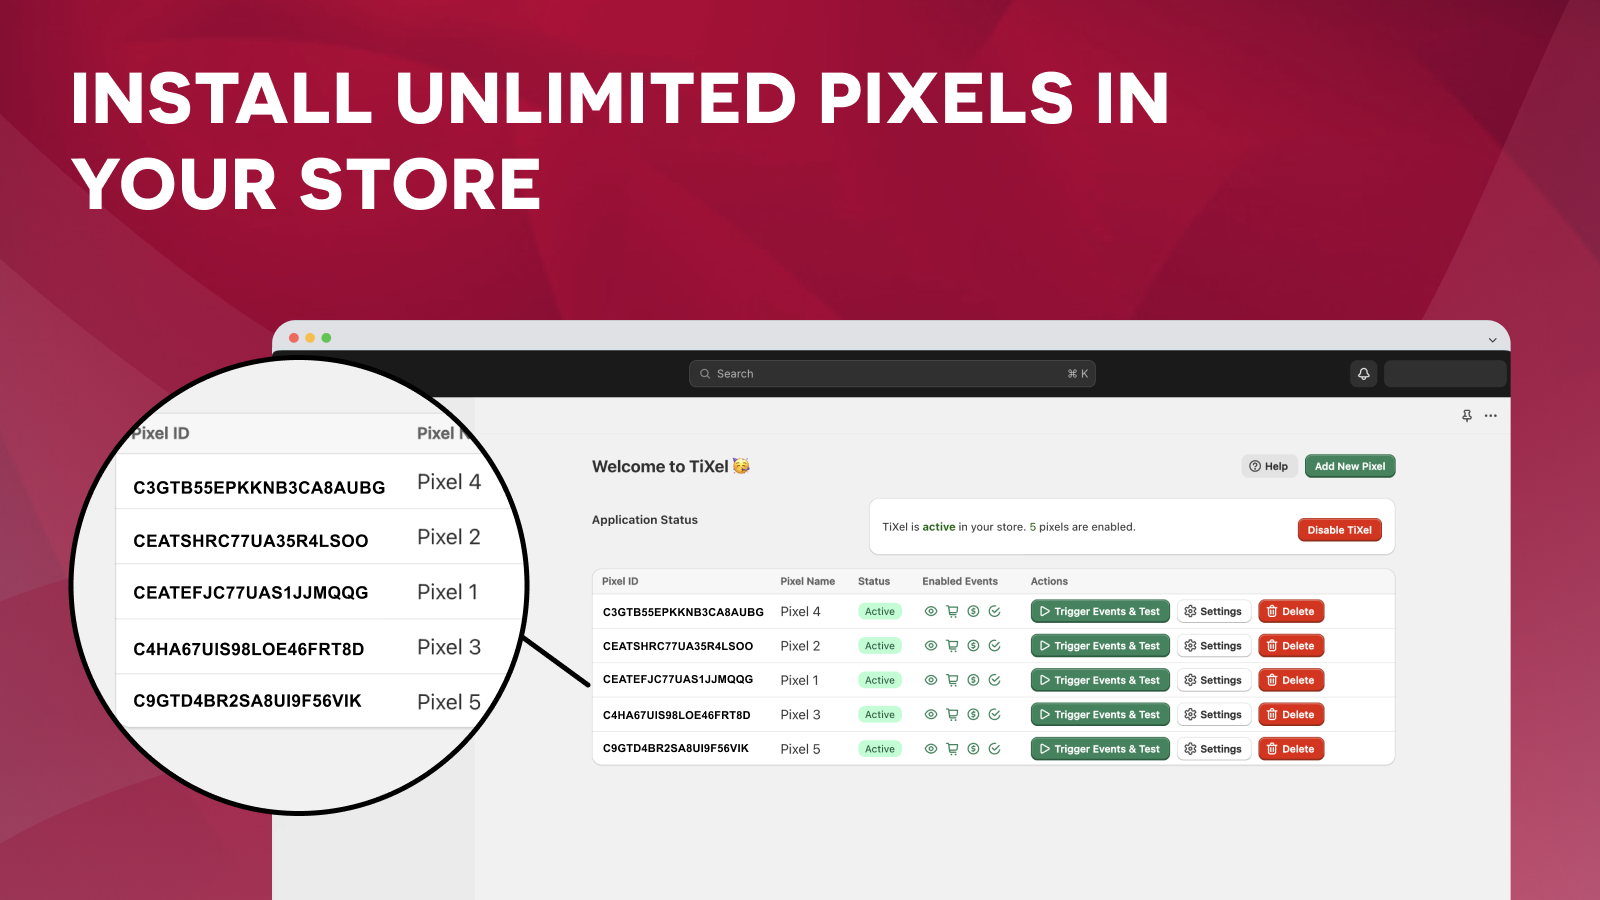
Task: Open Settings for Pixel 1
Action: point(1213,680)
